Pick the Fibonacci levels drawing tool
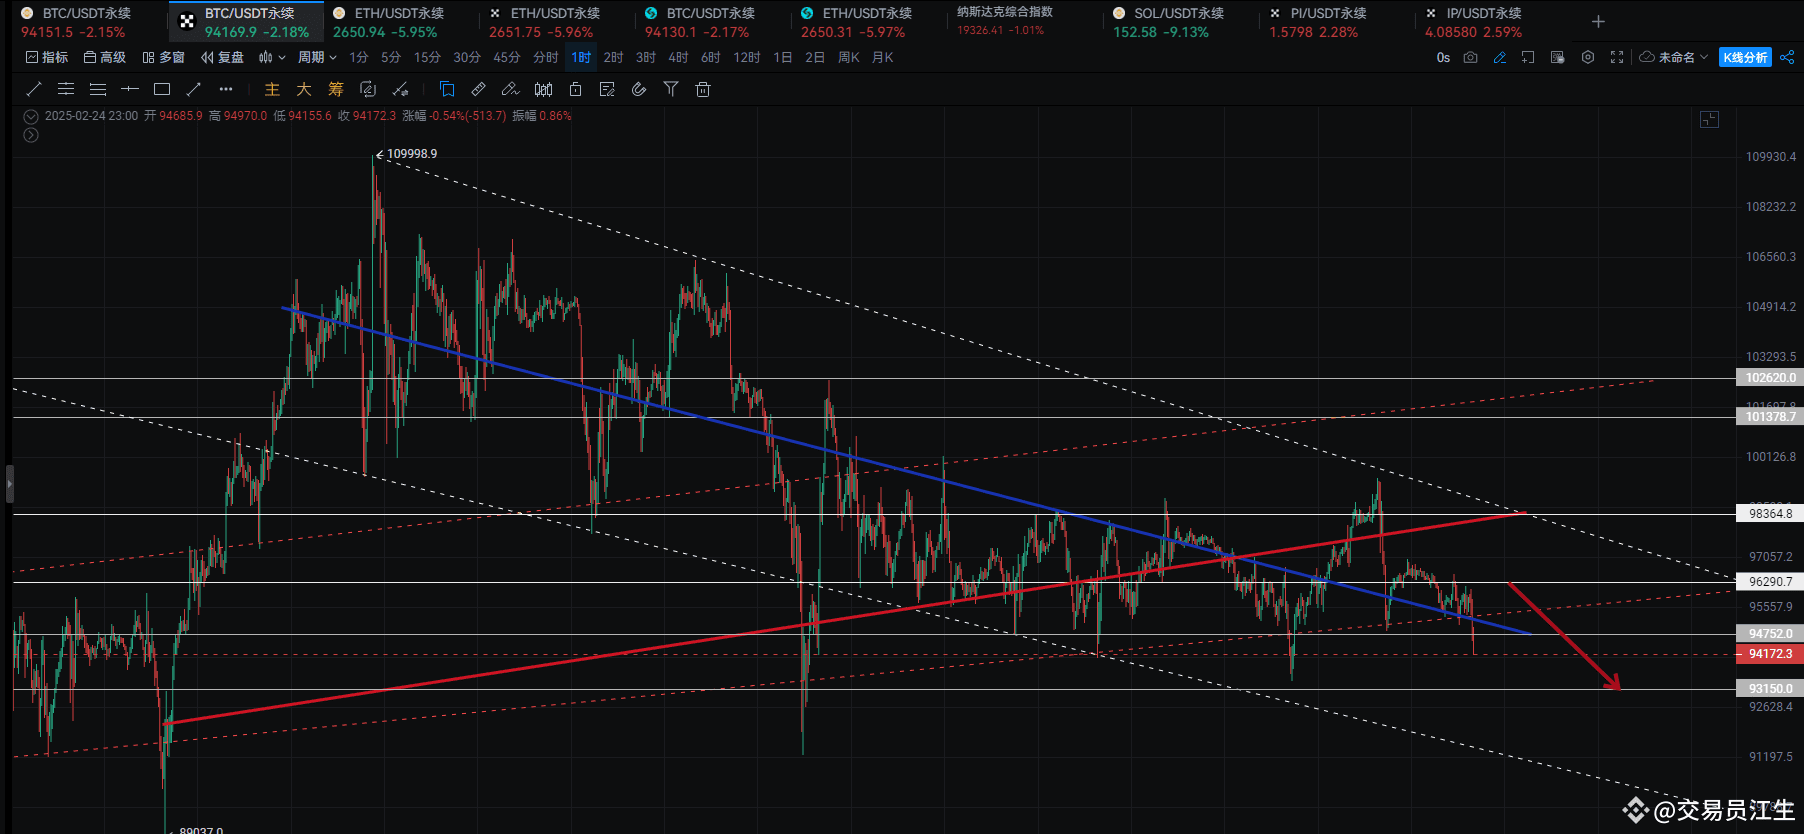Screen dimensions: 1804x834 pyautogui.click(x=98, y=89)
